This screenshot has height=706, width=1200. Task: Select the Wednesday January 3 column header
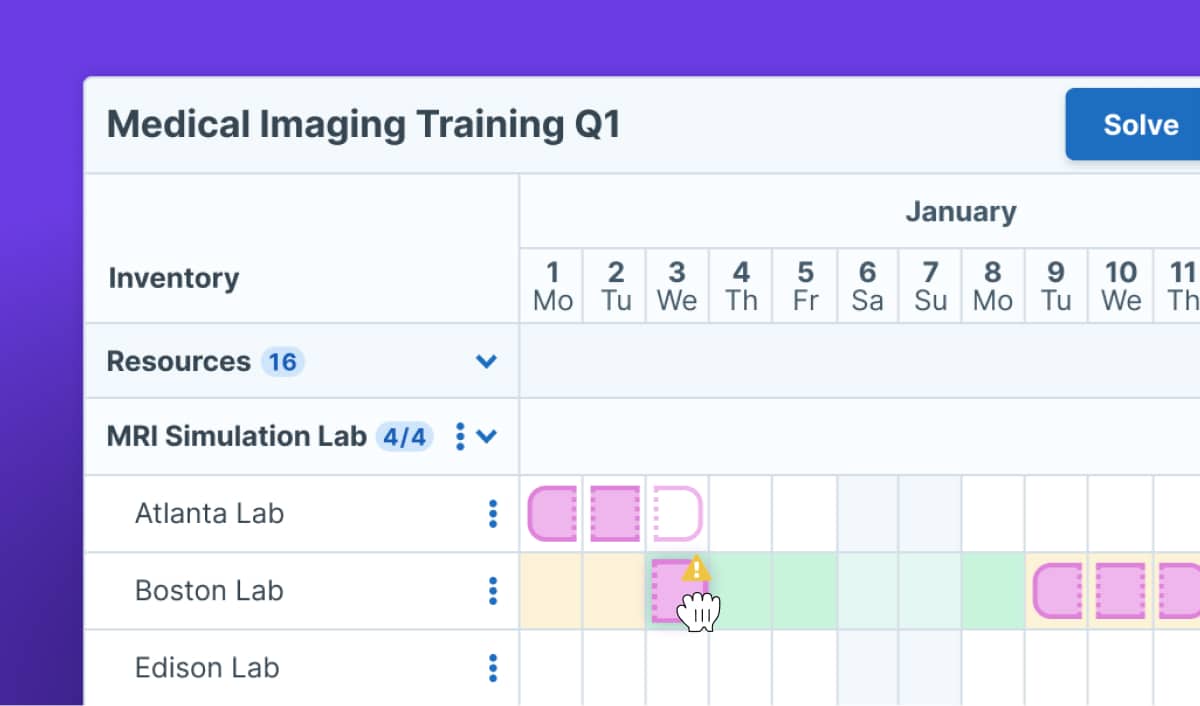pyautogui.click(x=677, y=286)
